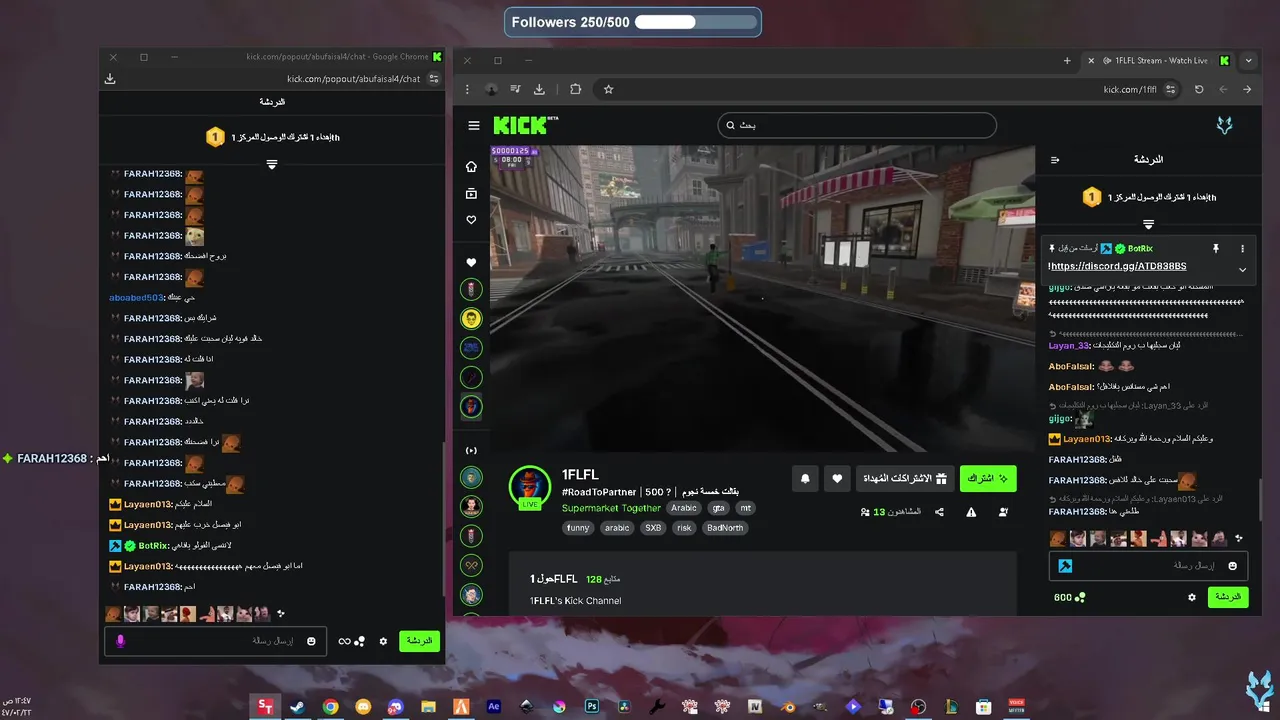
Task: Reload the kick.com/1flfl page
Action: [x=1199, y=89]
